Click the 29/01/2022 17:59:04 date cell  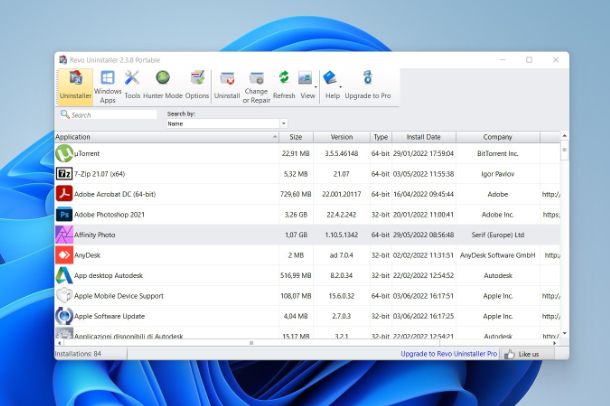point(423,154)
